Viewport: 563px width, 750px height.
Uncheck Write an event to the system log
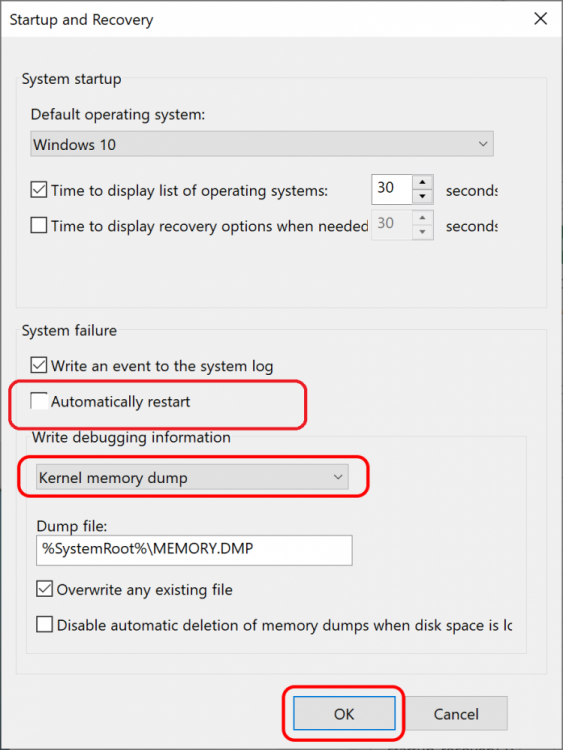point(39,365)
